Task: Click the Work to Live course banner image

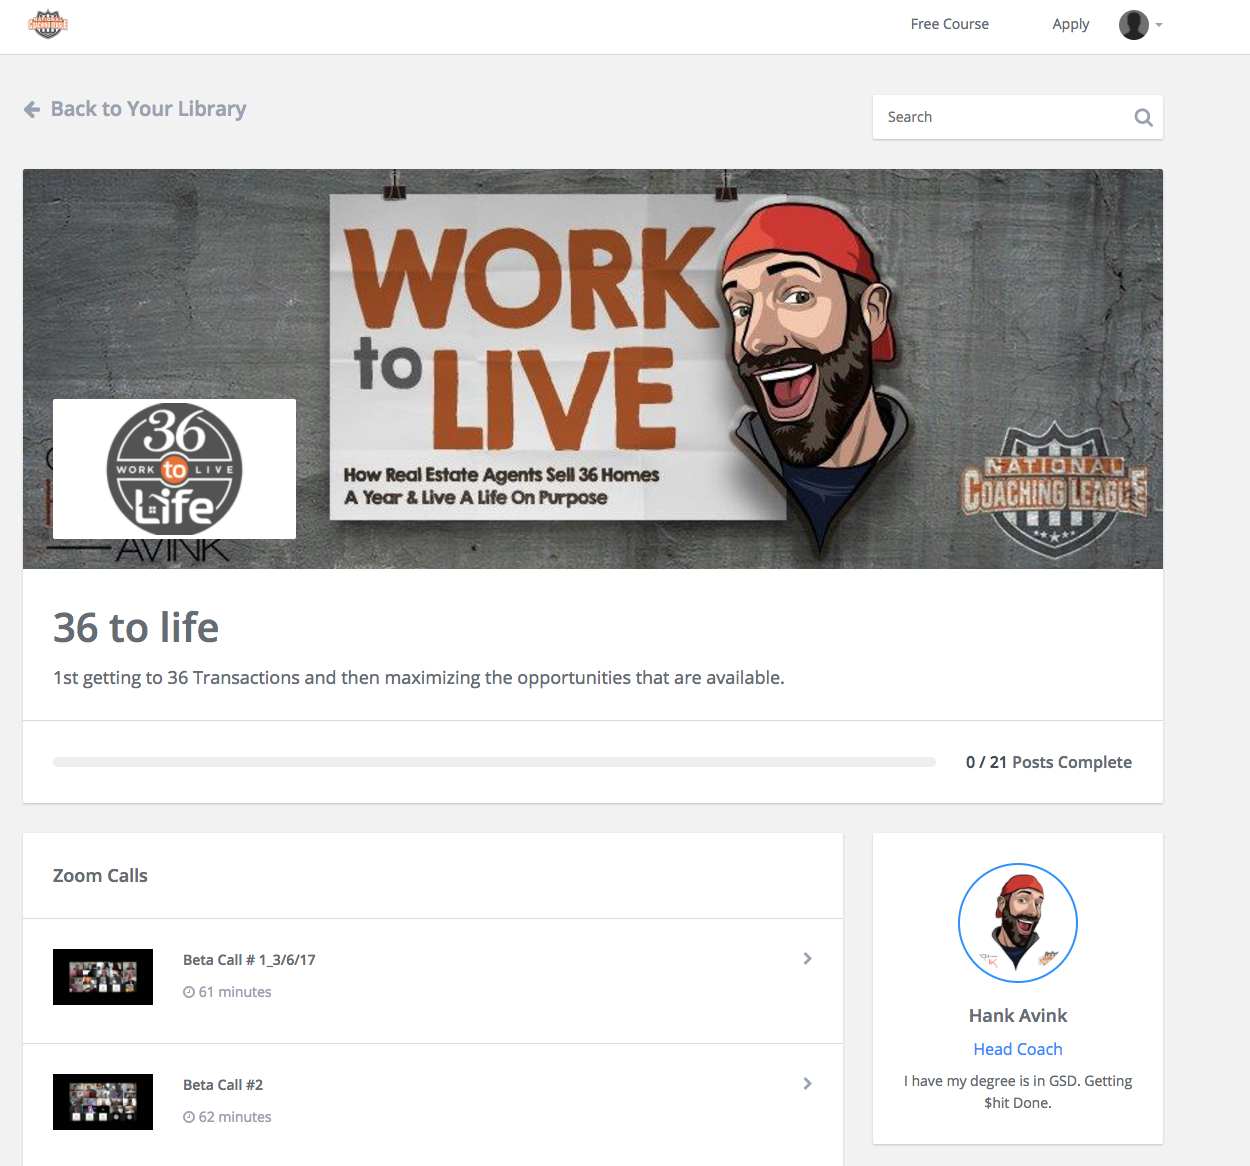Action: click(592, 369)
